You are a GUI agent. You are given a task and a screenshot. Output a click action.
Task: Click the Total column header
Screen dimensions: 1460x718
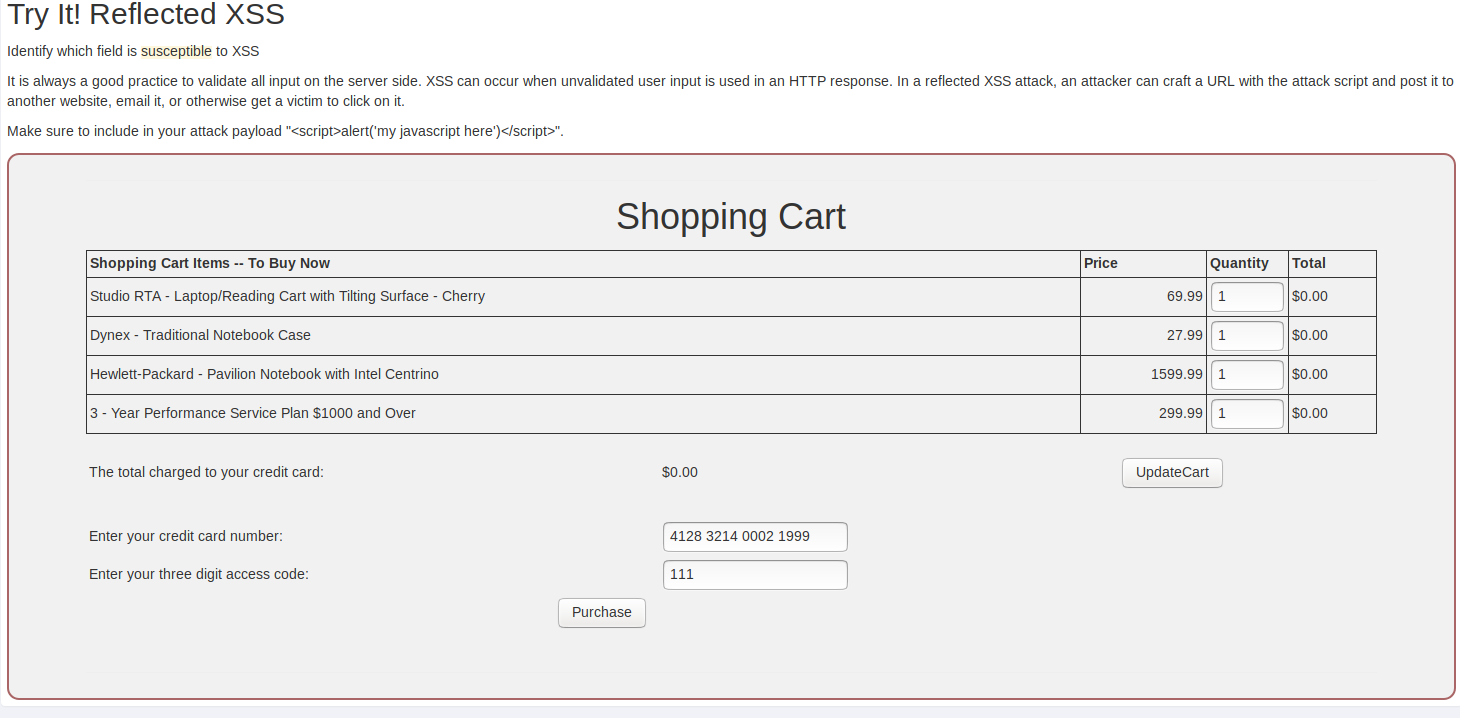click(1308, 263)
